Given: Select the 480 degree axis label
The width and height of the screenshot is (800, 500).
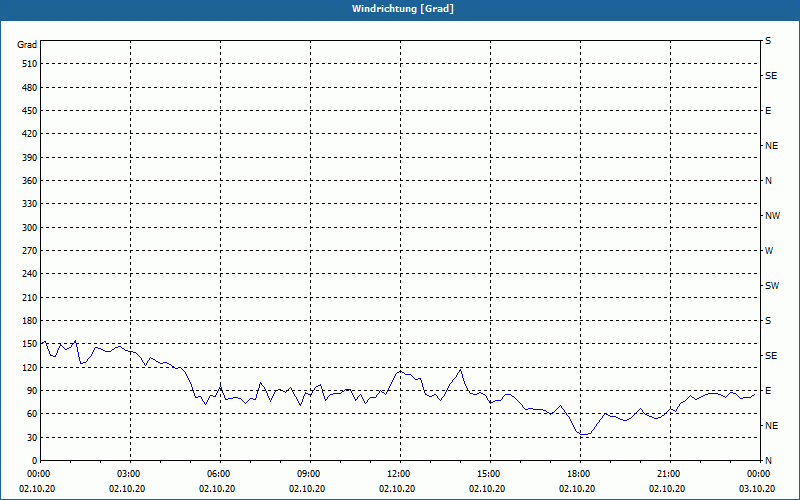Looking at the screenshot, I should pyautogui.click(x=30, y=88).
